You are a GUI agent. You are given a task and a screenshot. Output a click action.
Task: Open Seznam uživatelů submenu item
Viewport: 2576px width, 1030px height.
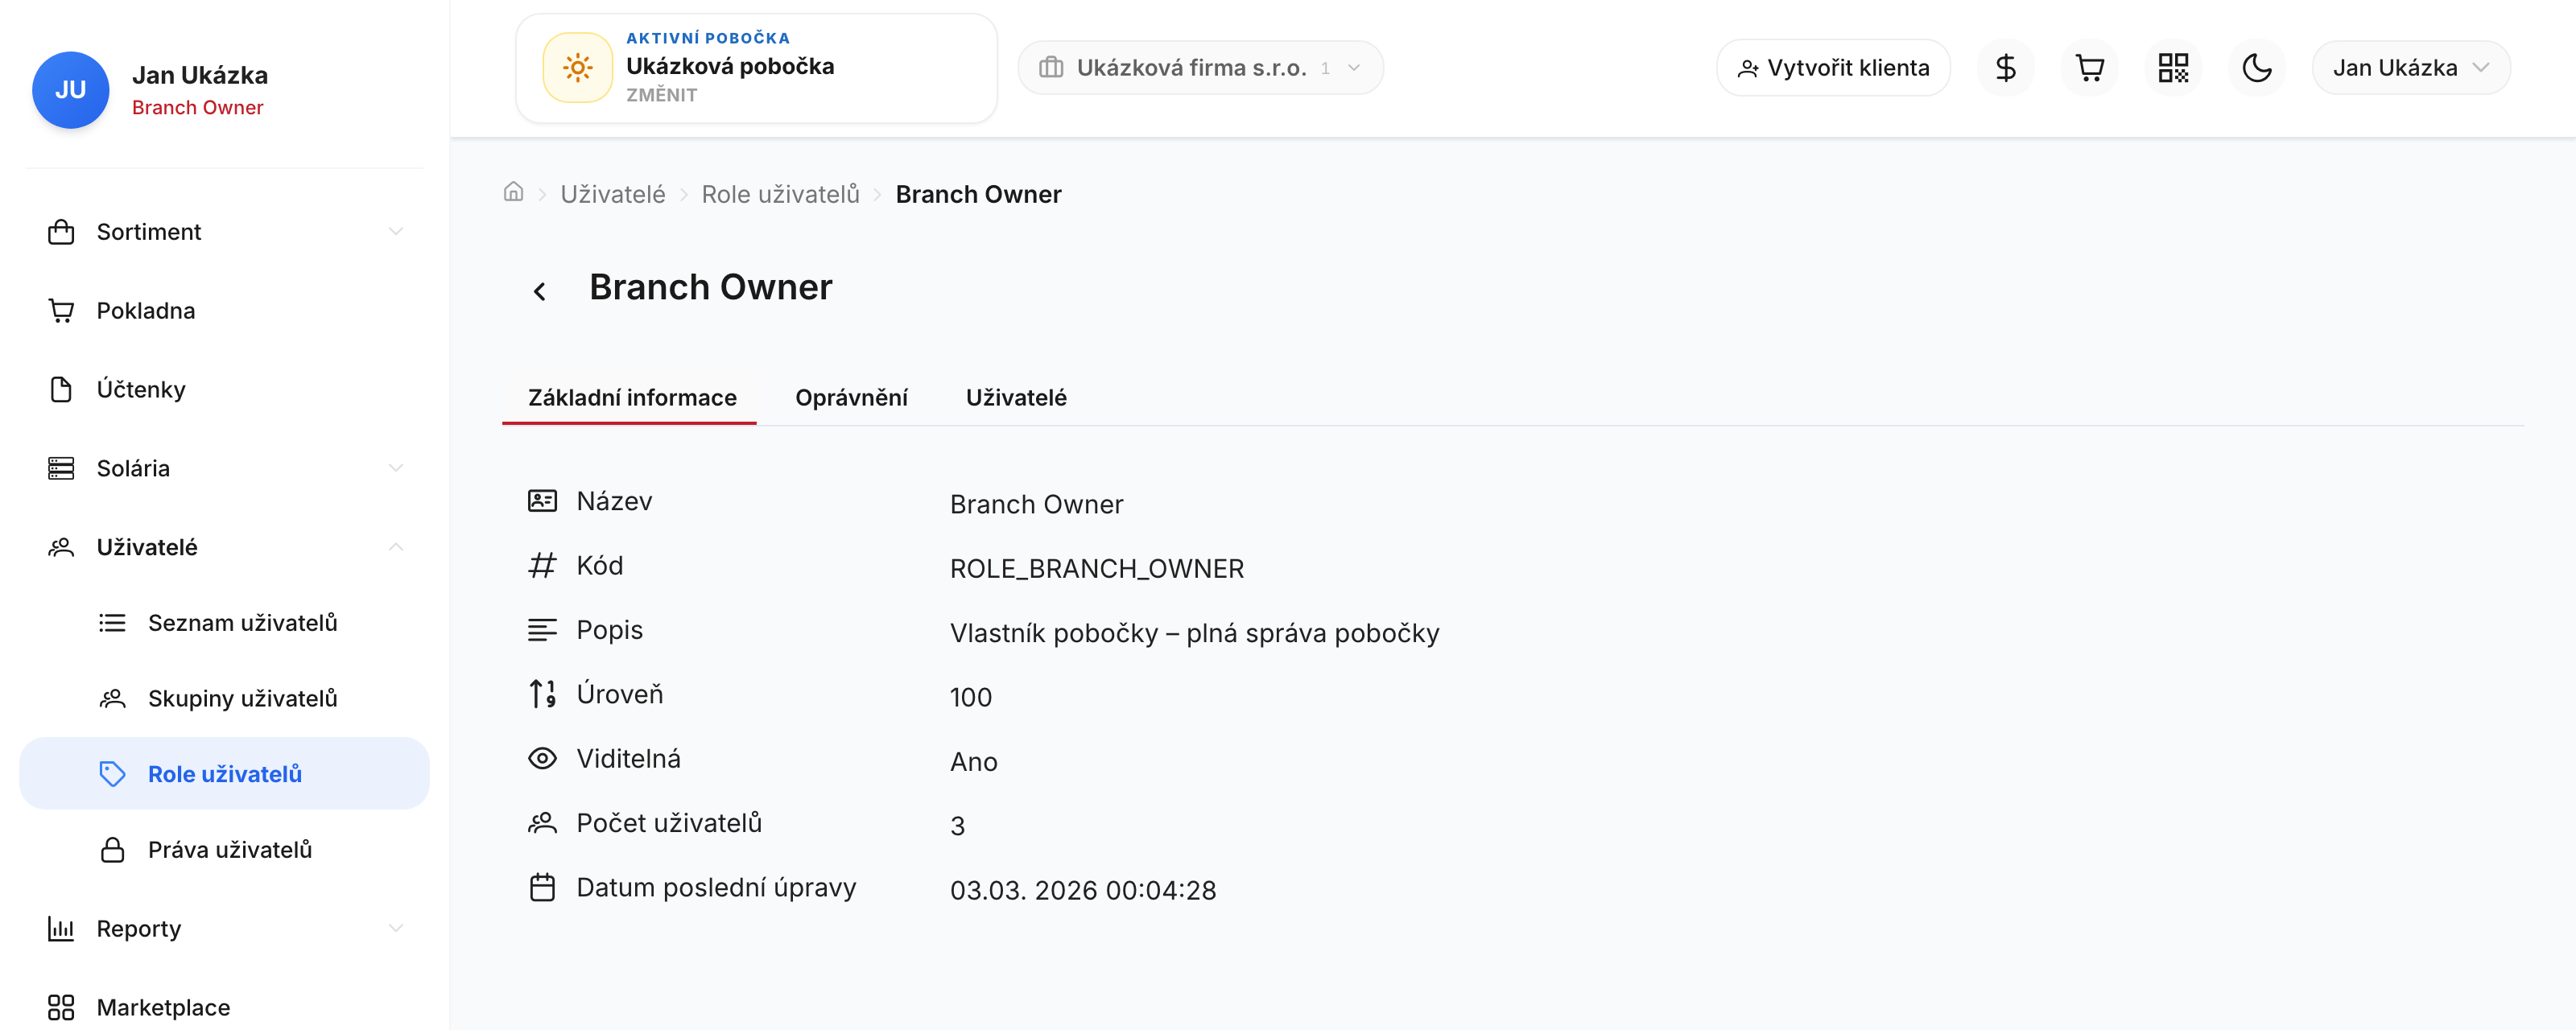pyautogui.click(x=225, y=623)
